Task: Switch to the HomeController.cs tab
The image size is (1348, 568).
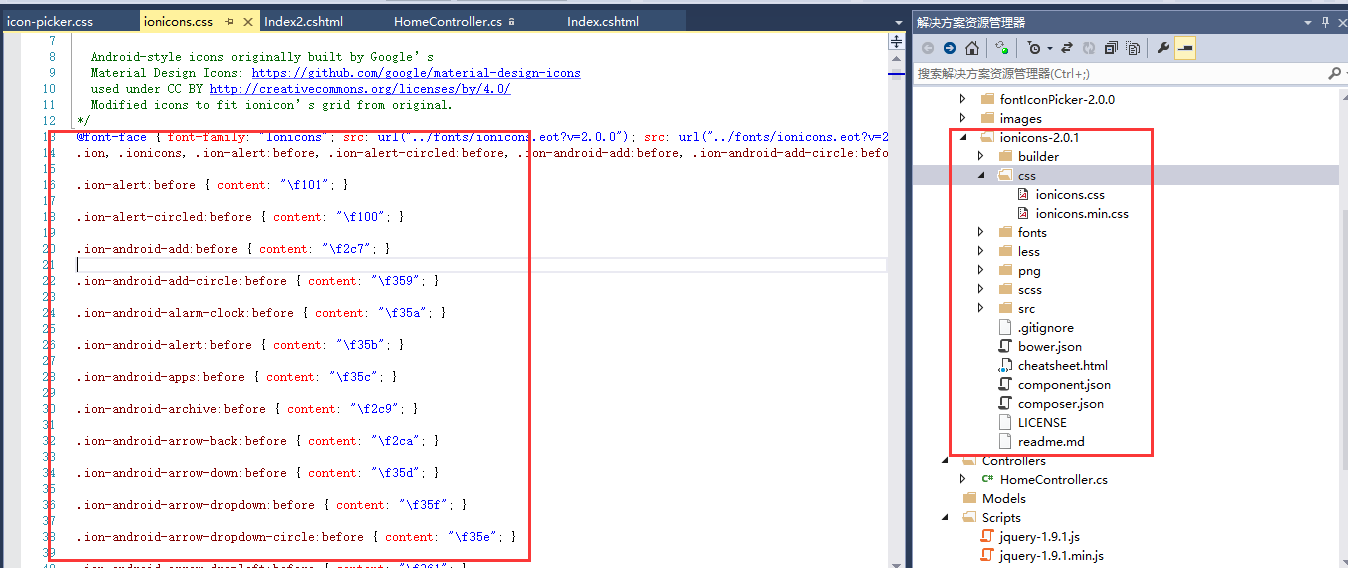Action: coord(447,21)
